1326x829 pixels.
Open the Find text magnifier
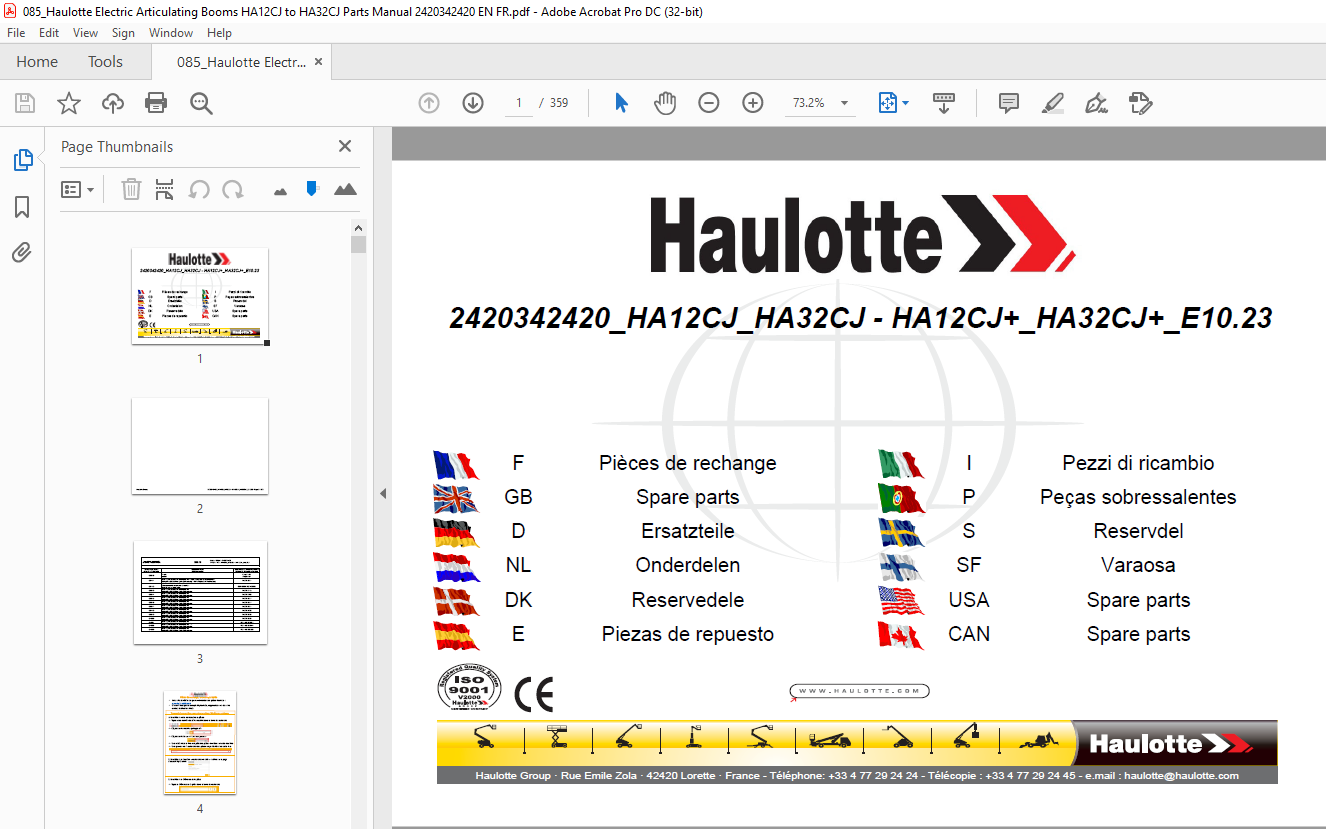pyautogui.click(x=201, y=103)
